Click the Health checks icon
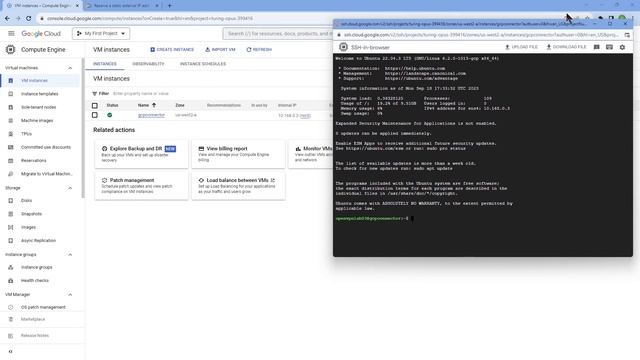640x360 pixels. (11, 281)
